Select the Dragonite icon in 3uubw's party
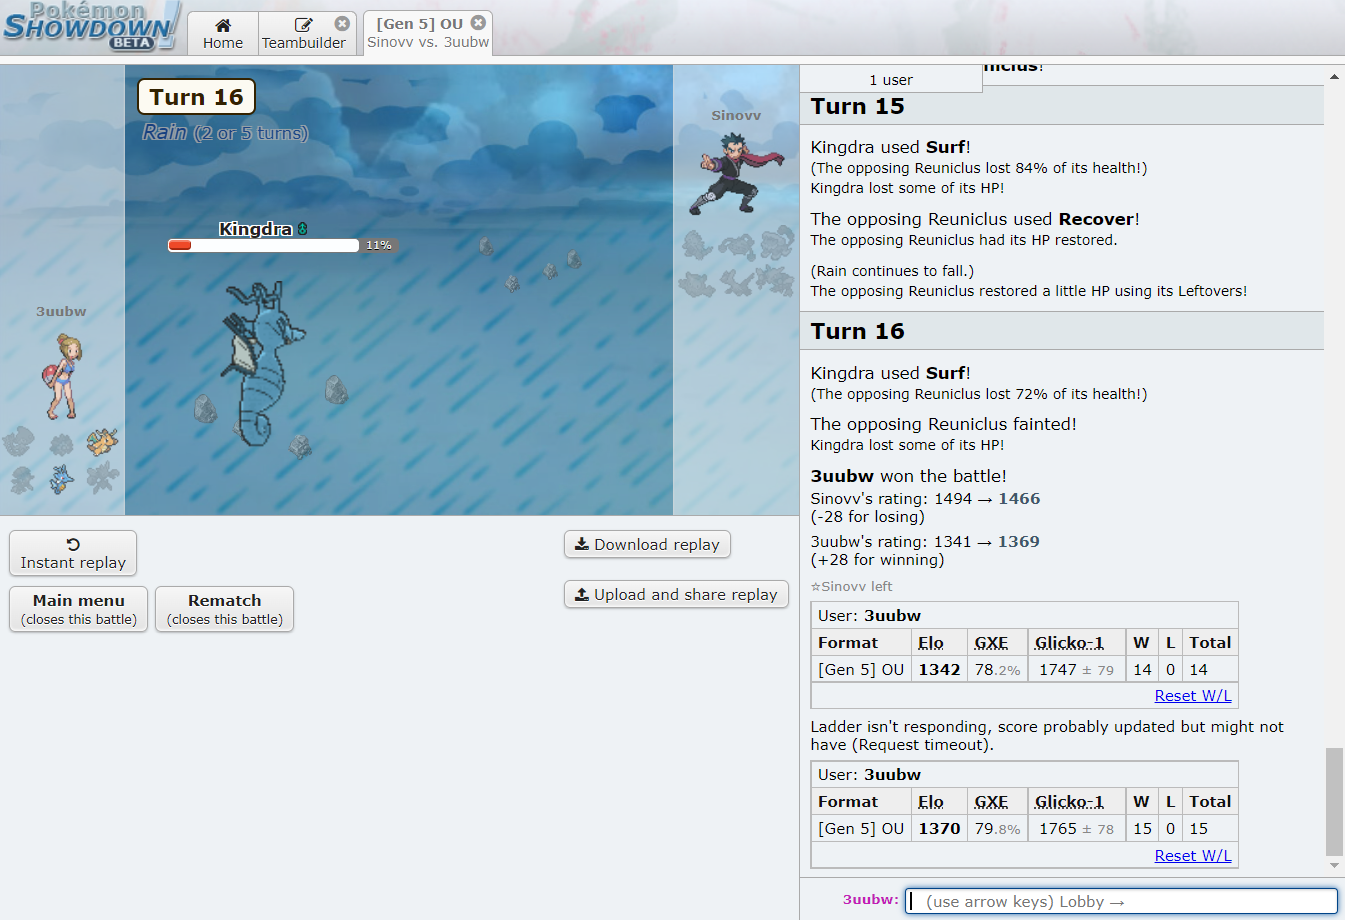This screenshot has width=1345, height=920. (x=102, y=441)
